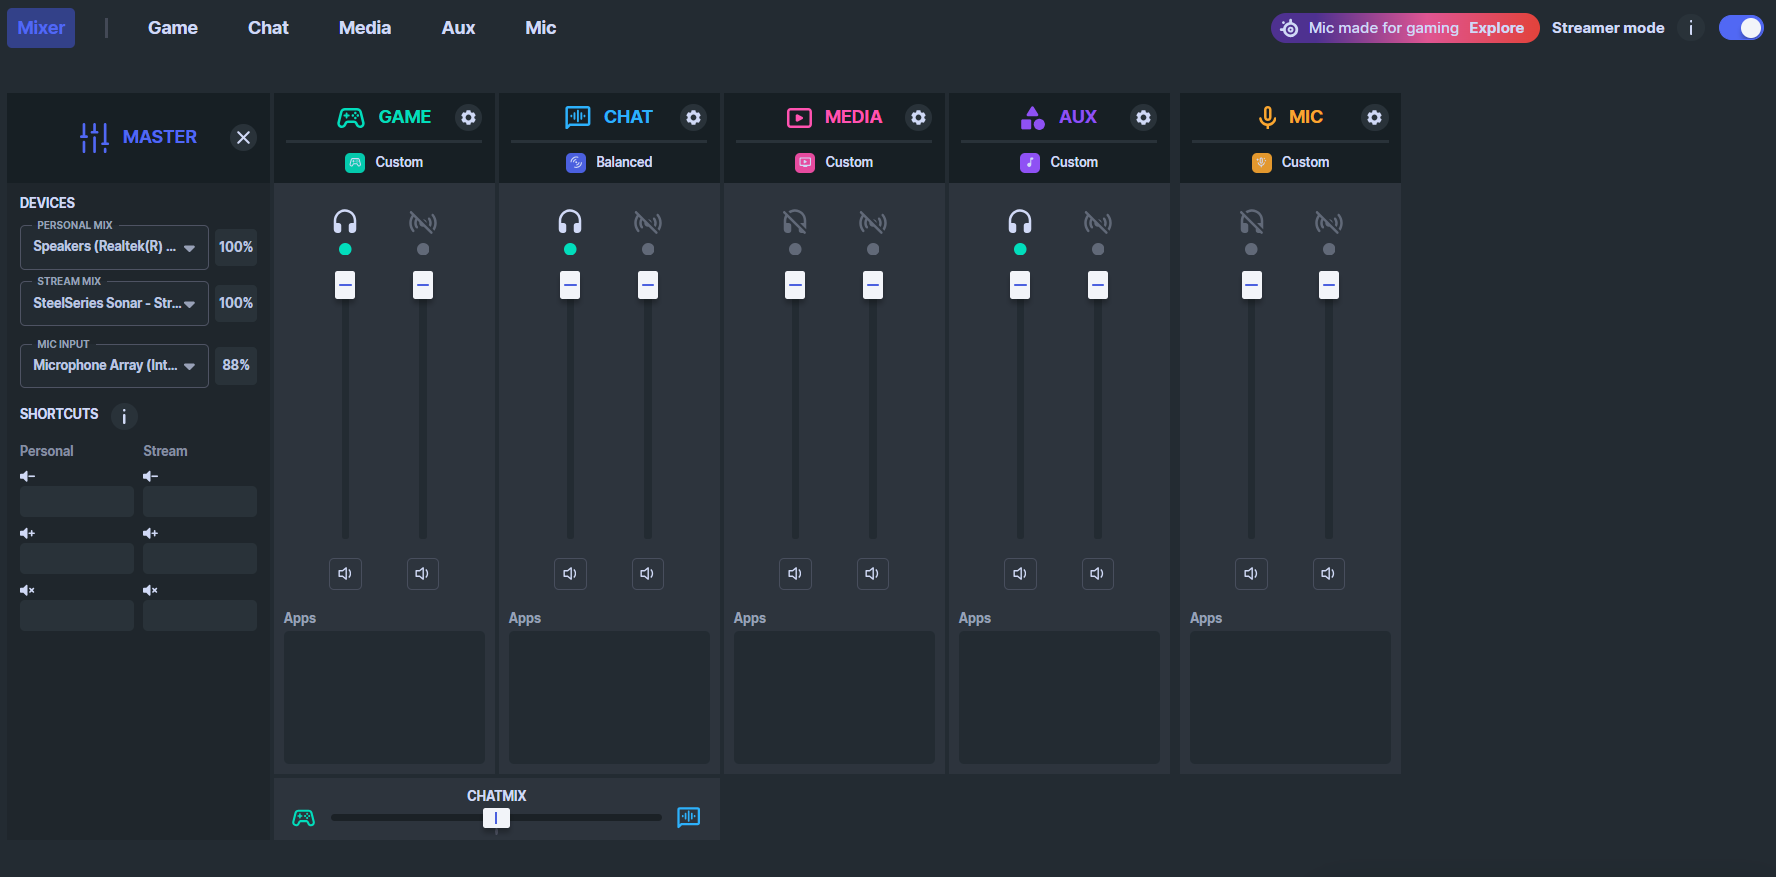Screen dimensions: 1776x877
Task: Mute Media personal mix speaker button
Action: tap(795, 573)
